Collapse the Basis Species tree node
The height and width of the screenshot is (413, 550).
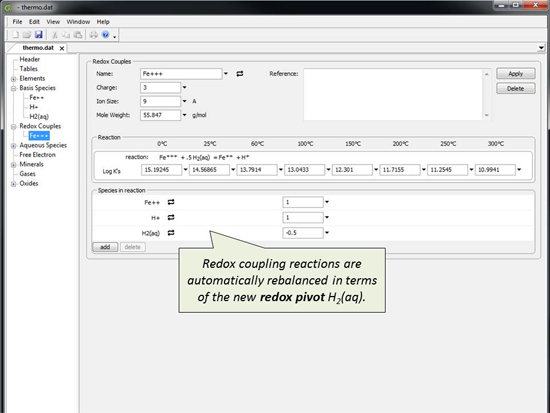[x=13, y=88]
